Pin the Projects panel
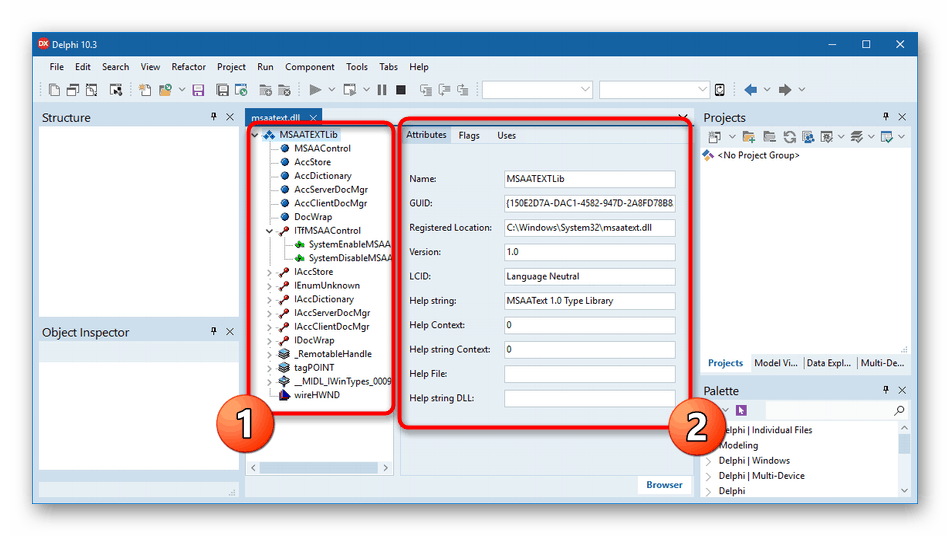The height and width of the screenshot is (536, 950). click(886, 116)
